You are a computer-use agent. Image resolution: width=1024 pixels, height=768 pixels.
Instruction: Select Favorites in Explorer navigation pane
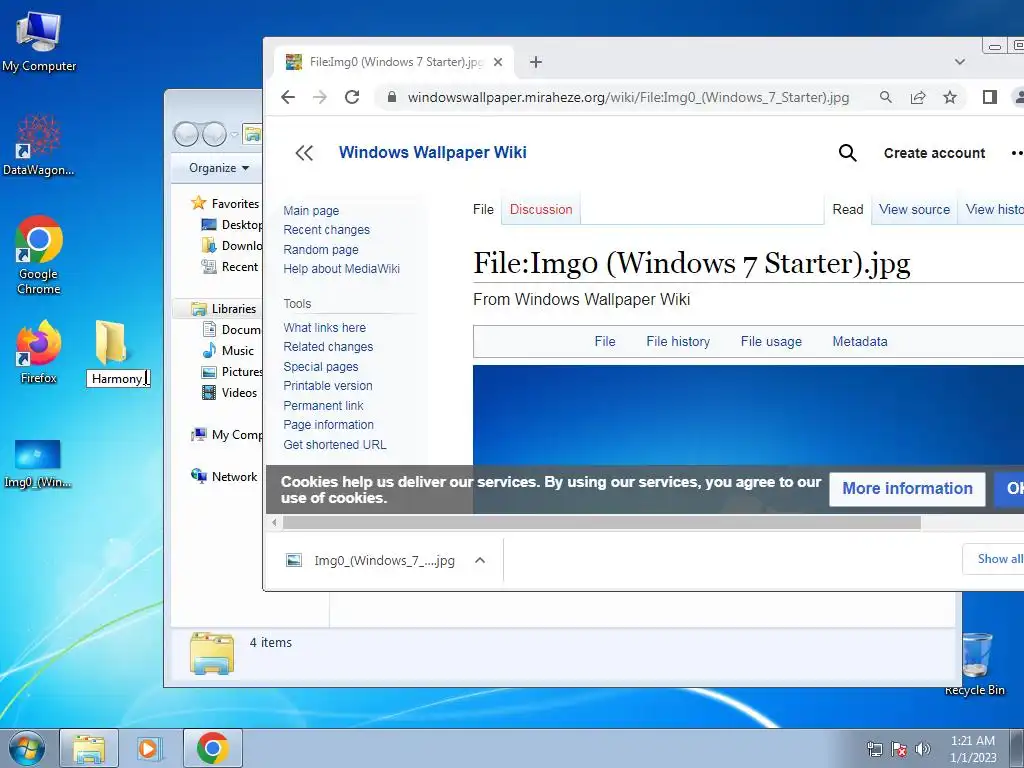pyautogui.click(x=225, y=203)
